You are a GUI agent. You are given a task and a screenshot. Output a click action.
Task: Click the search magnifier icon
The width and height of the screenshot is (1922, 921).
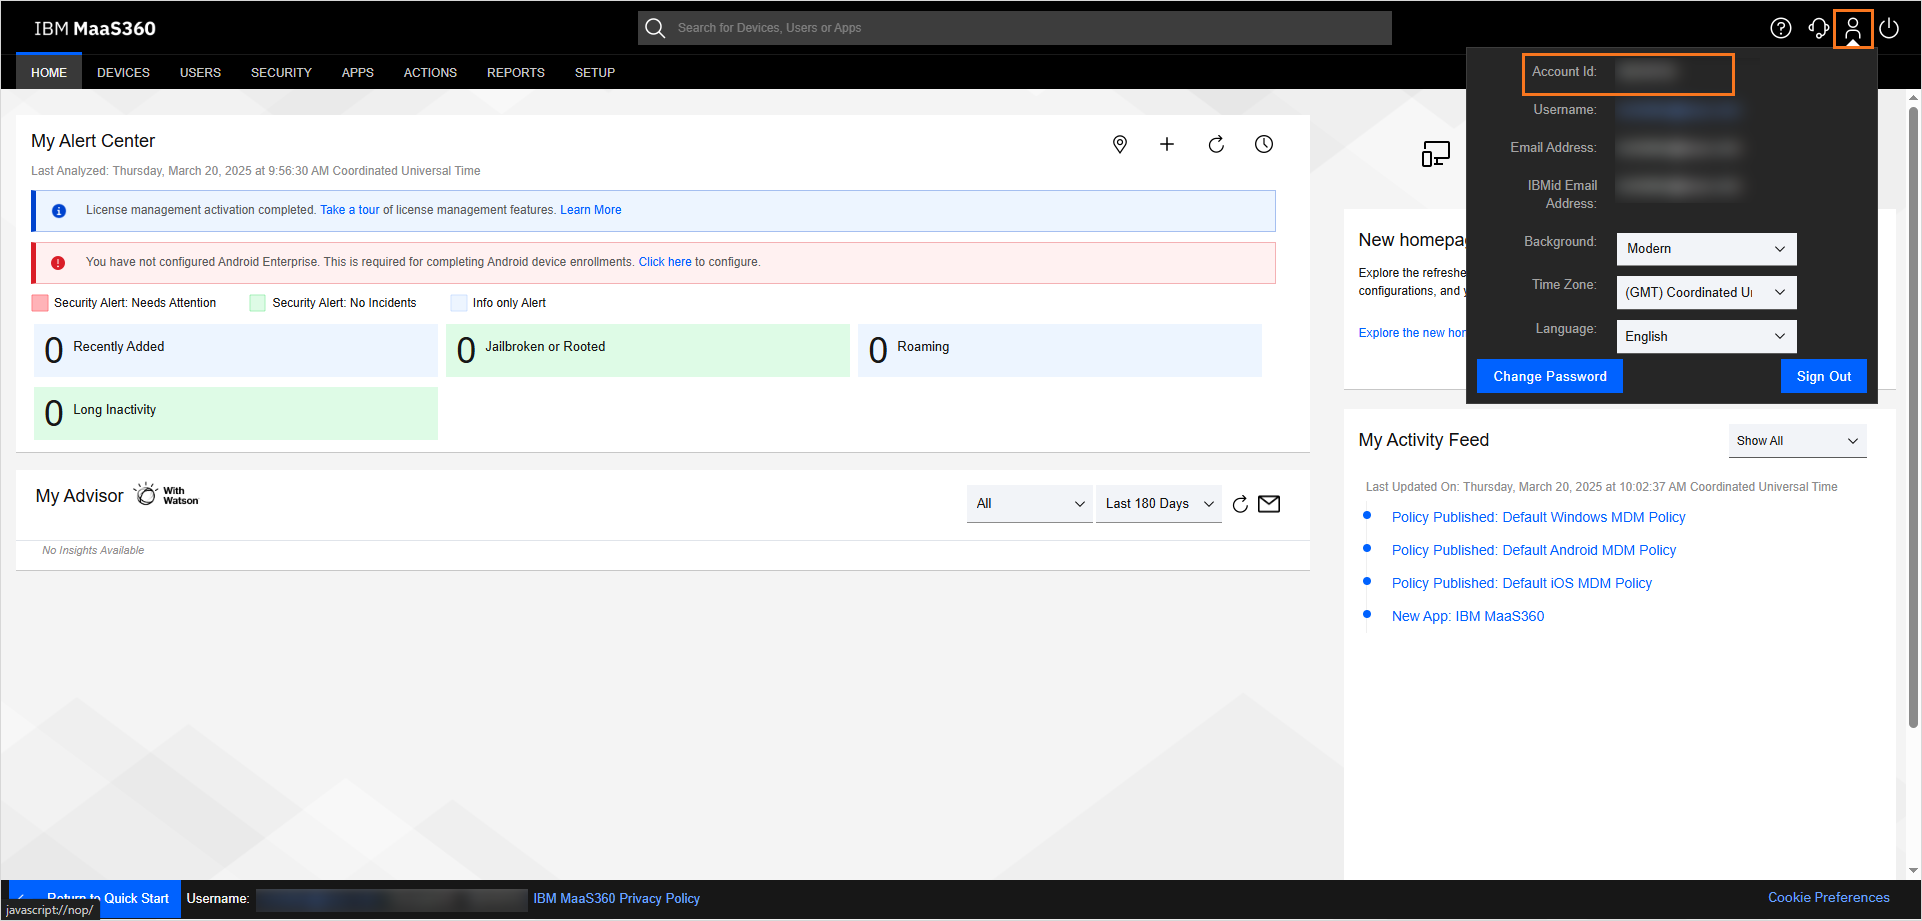[655, 28]
